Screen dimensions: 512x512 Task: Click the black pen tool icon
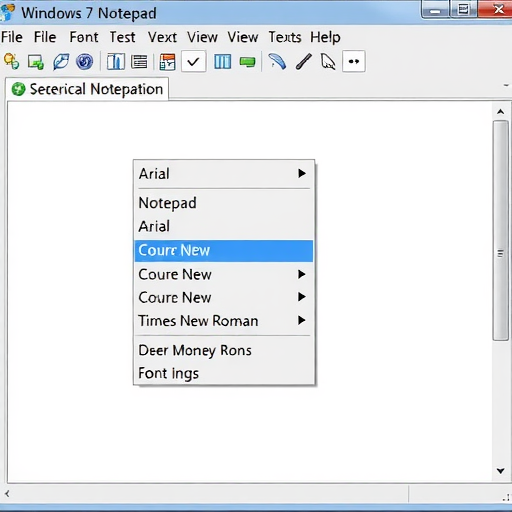click(x=304, y=61)
